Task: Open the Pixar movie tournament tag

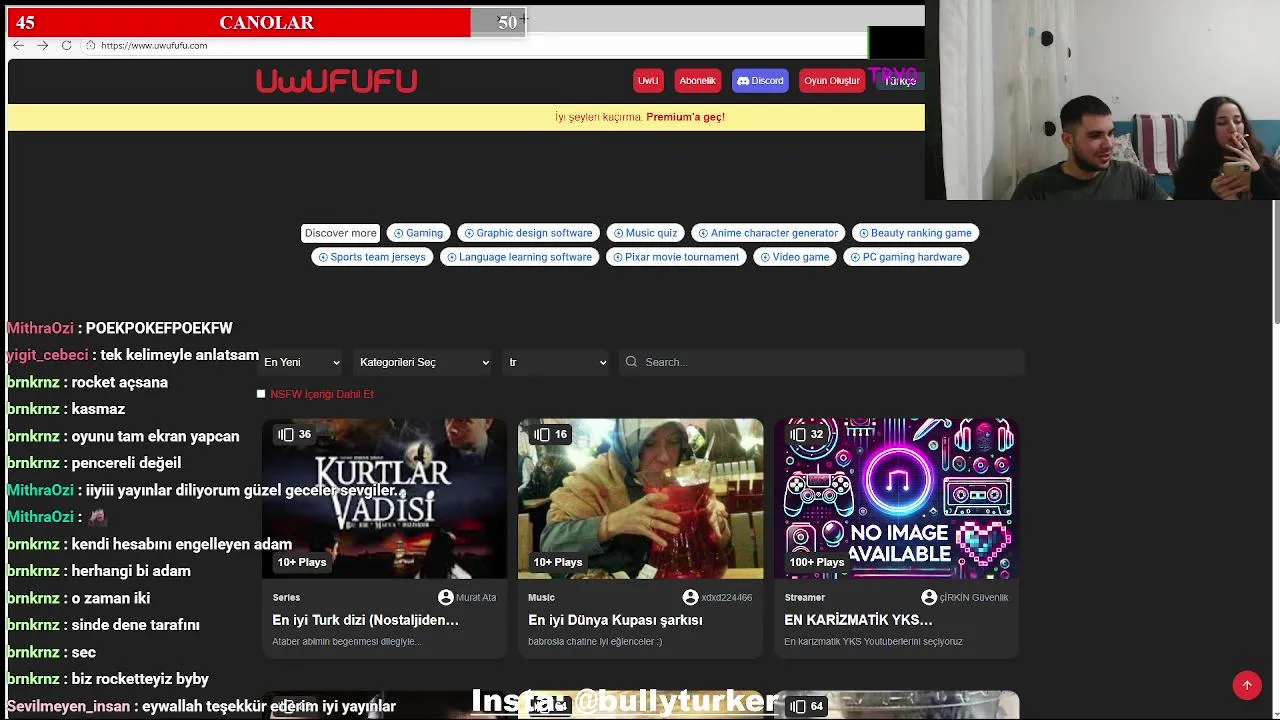Action: pyautogui.click(x=676, y=257)
